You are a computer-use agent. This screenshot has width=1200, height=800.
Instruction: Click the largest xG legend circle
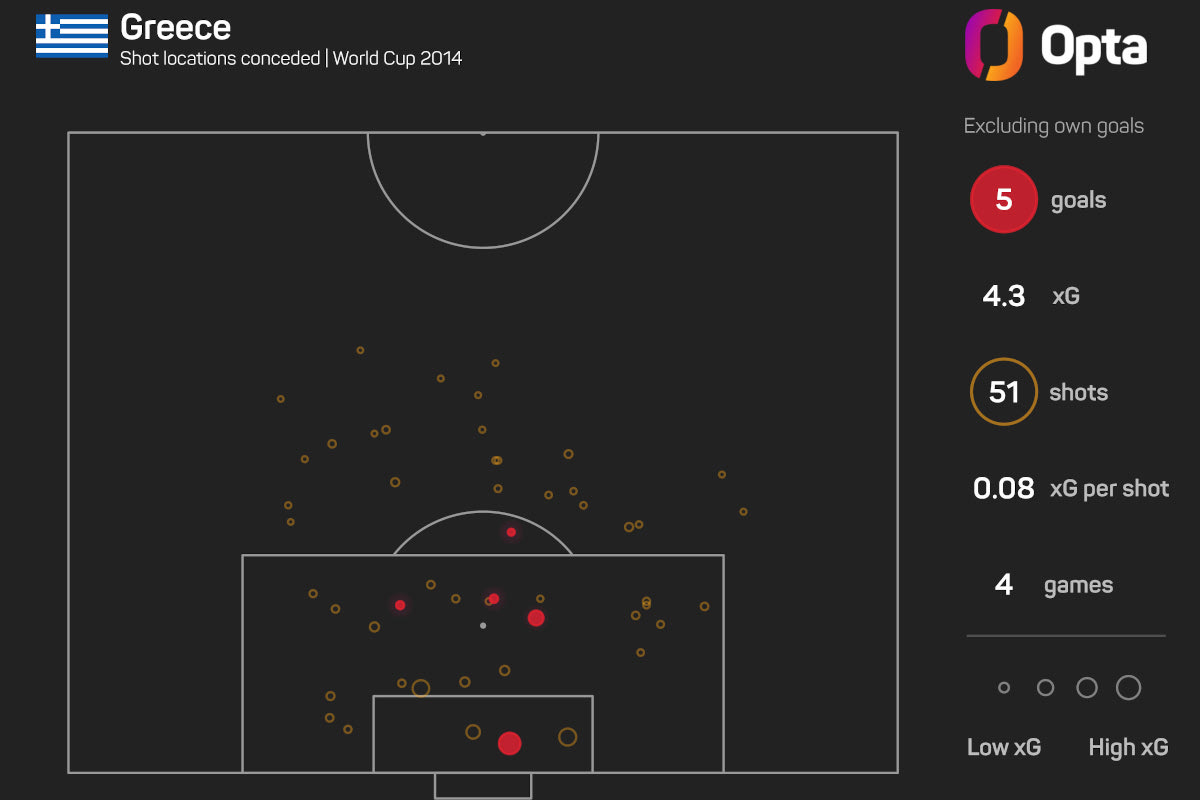(x=1128, y=688)
